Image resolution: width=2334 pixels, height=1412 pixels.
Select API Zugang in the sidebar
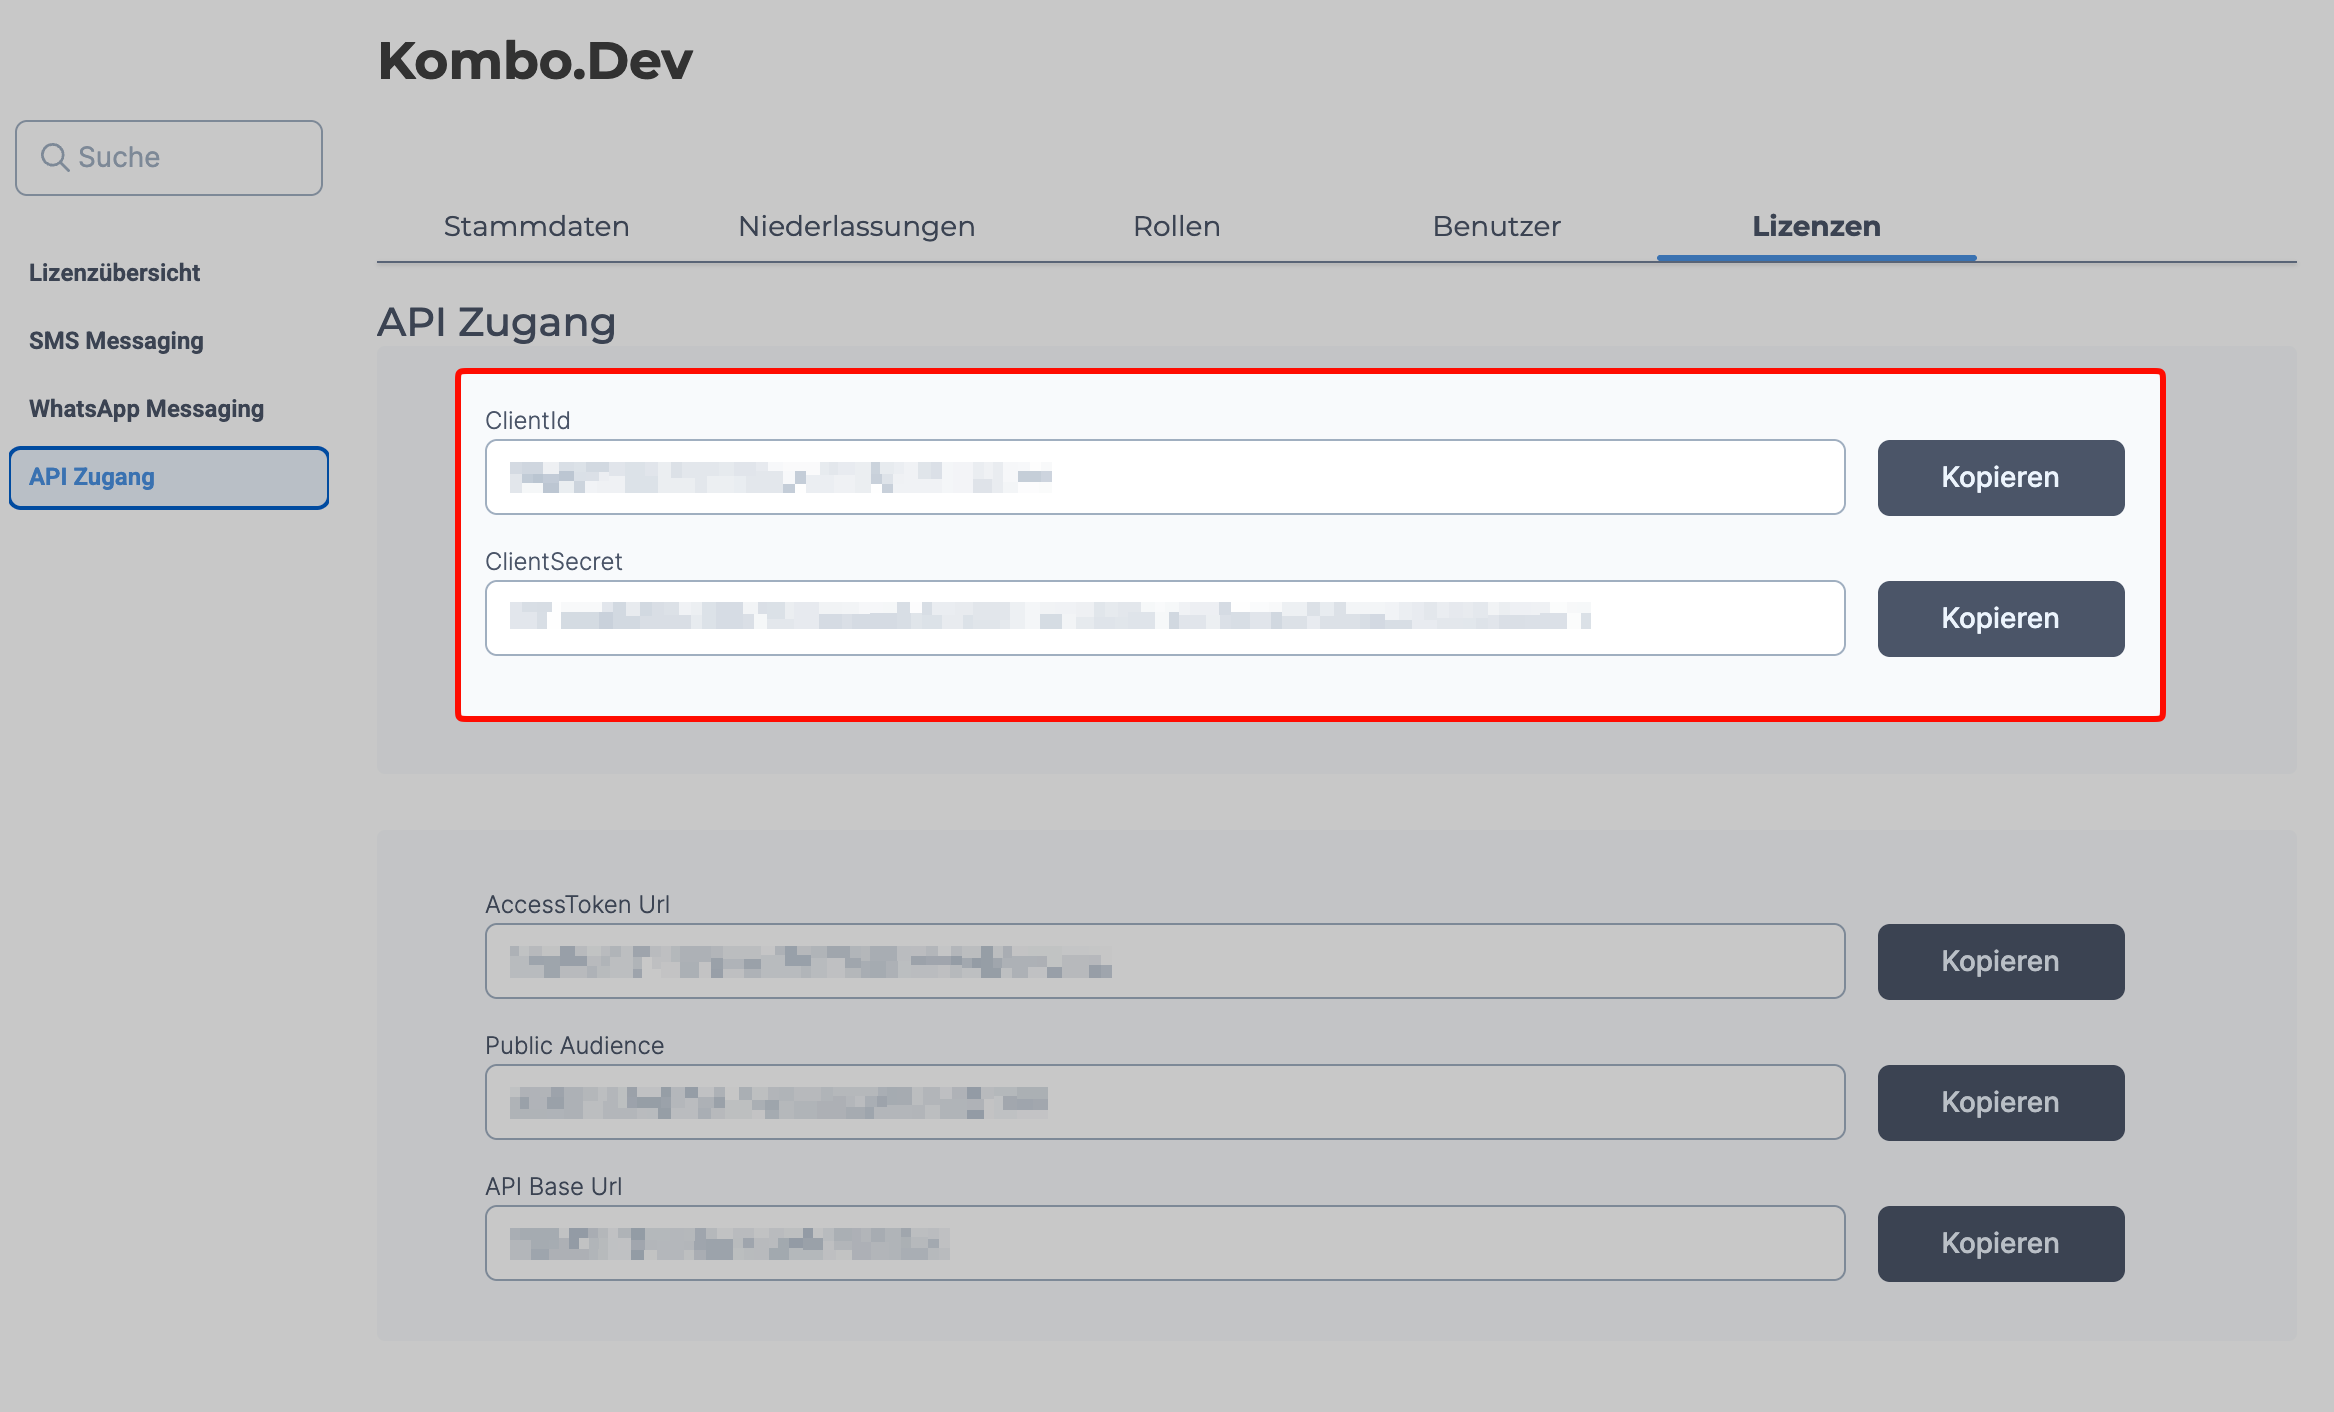click(169, 477)
